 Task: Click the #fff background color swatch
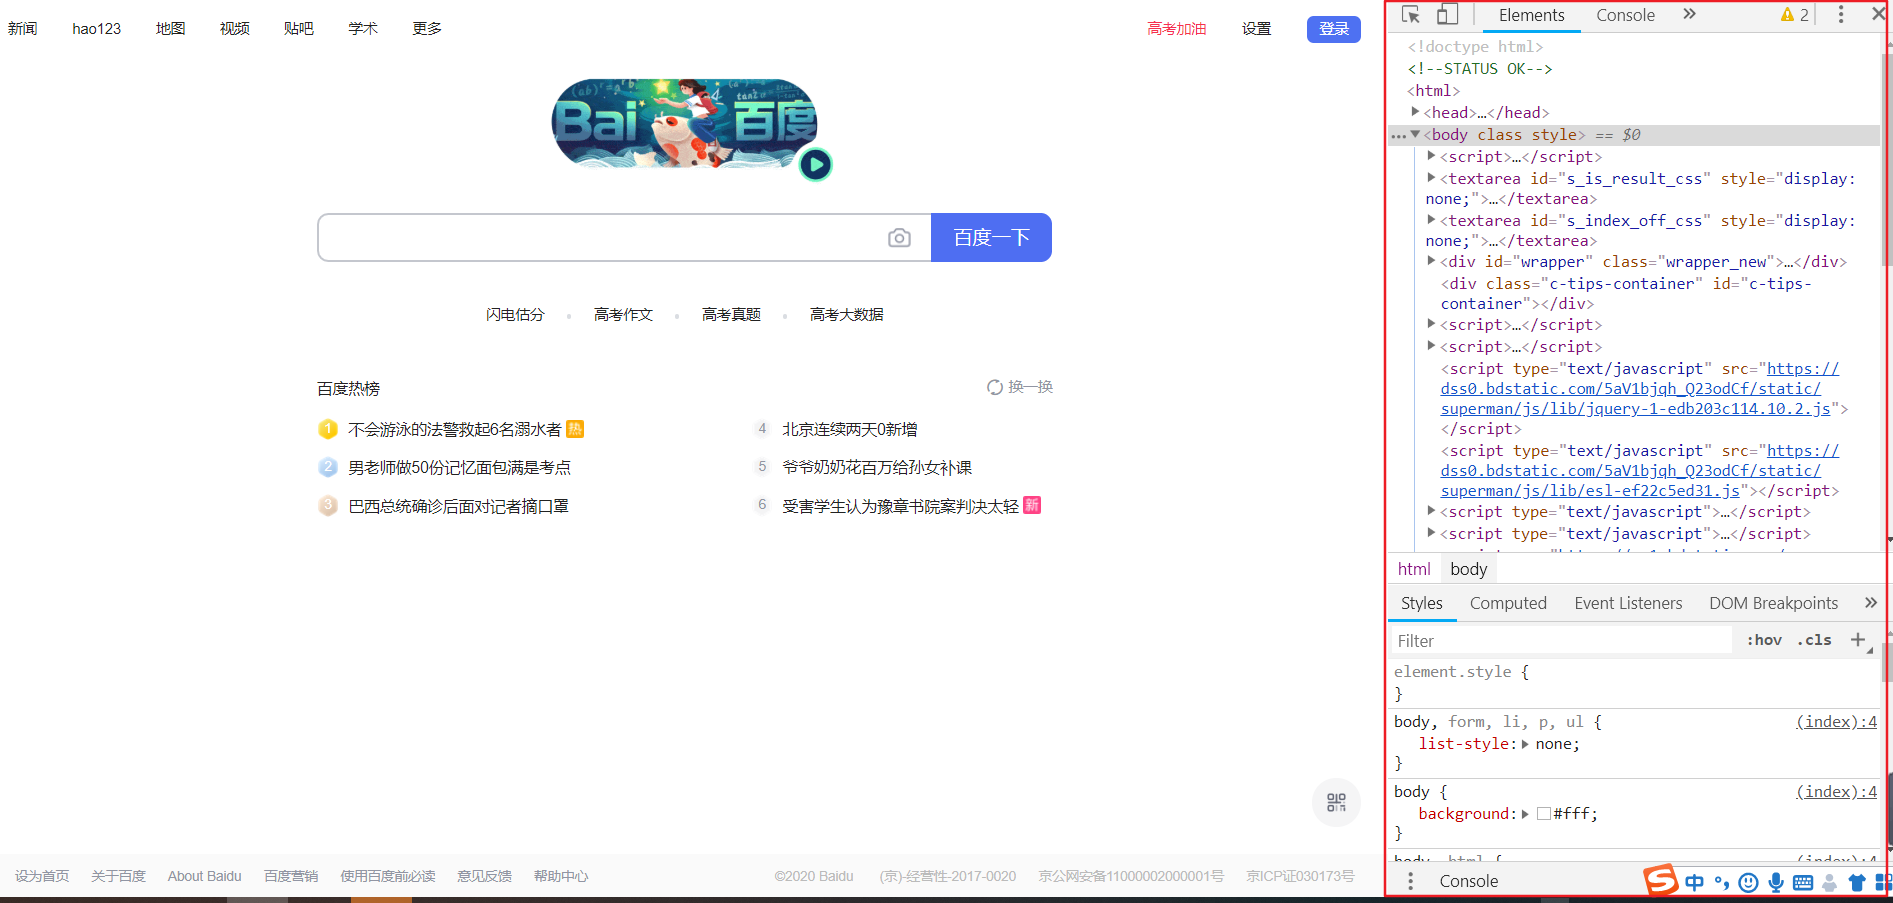coord(1544,814)
